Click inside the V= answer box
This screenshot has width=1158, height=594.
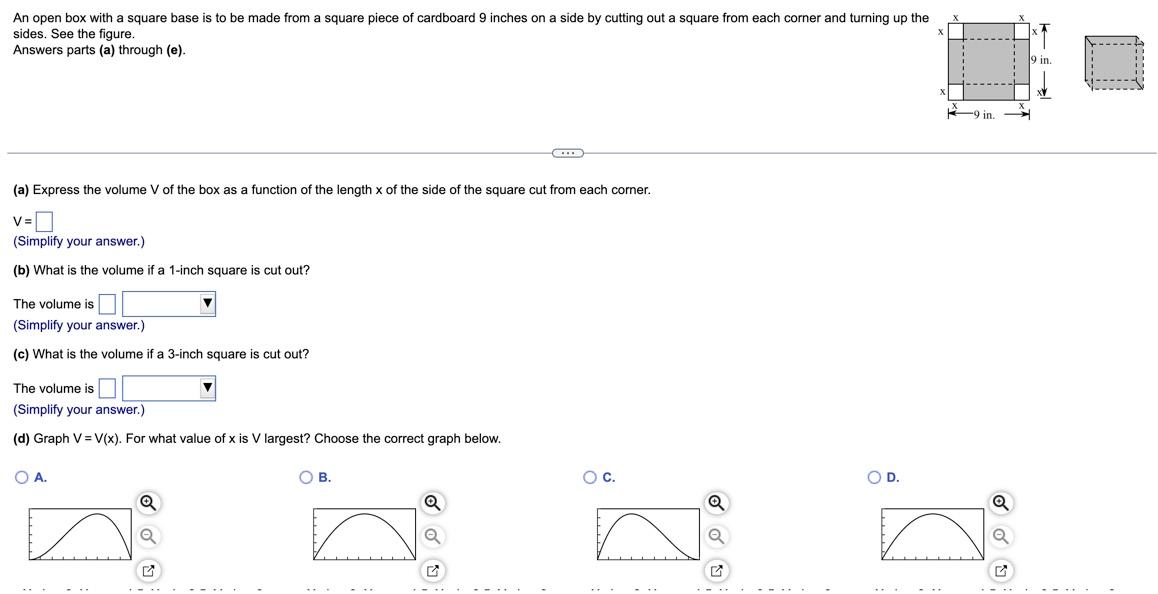tap(42, 220)
